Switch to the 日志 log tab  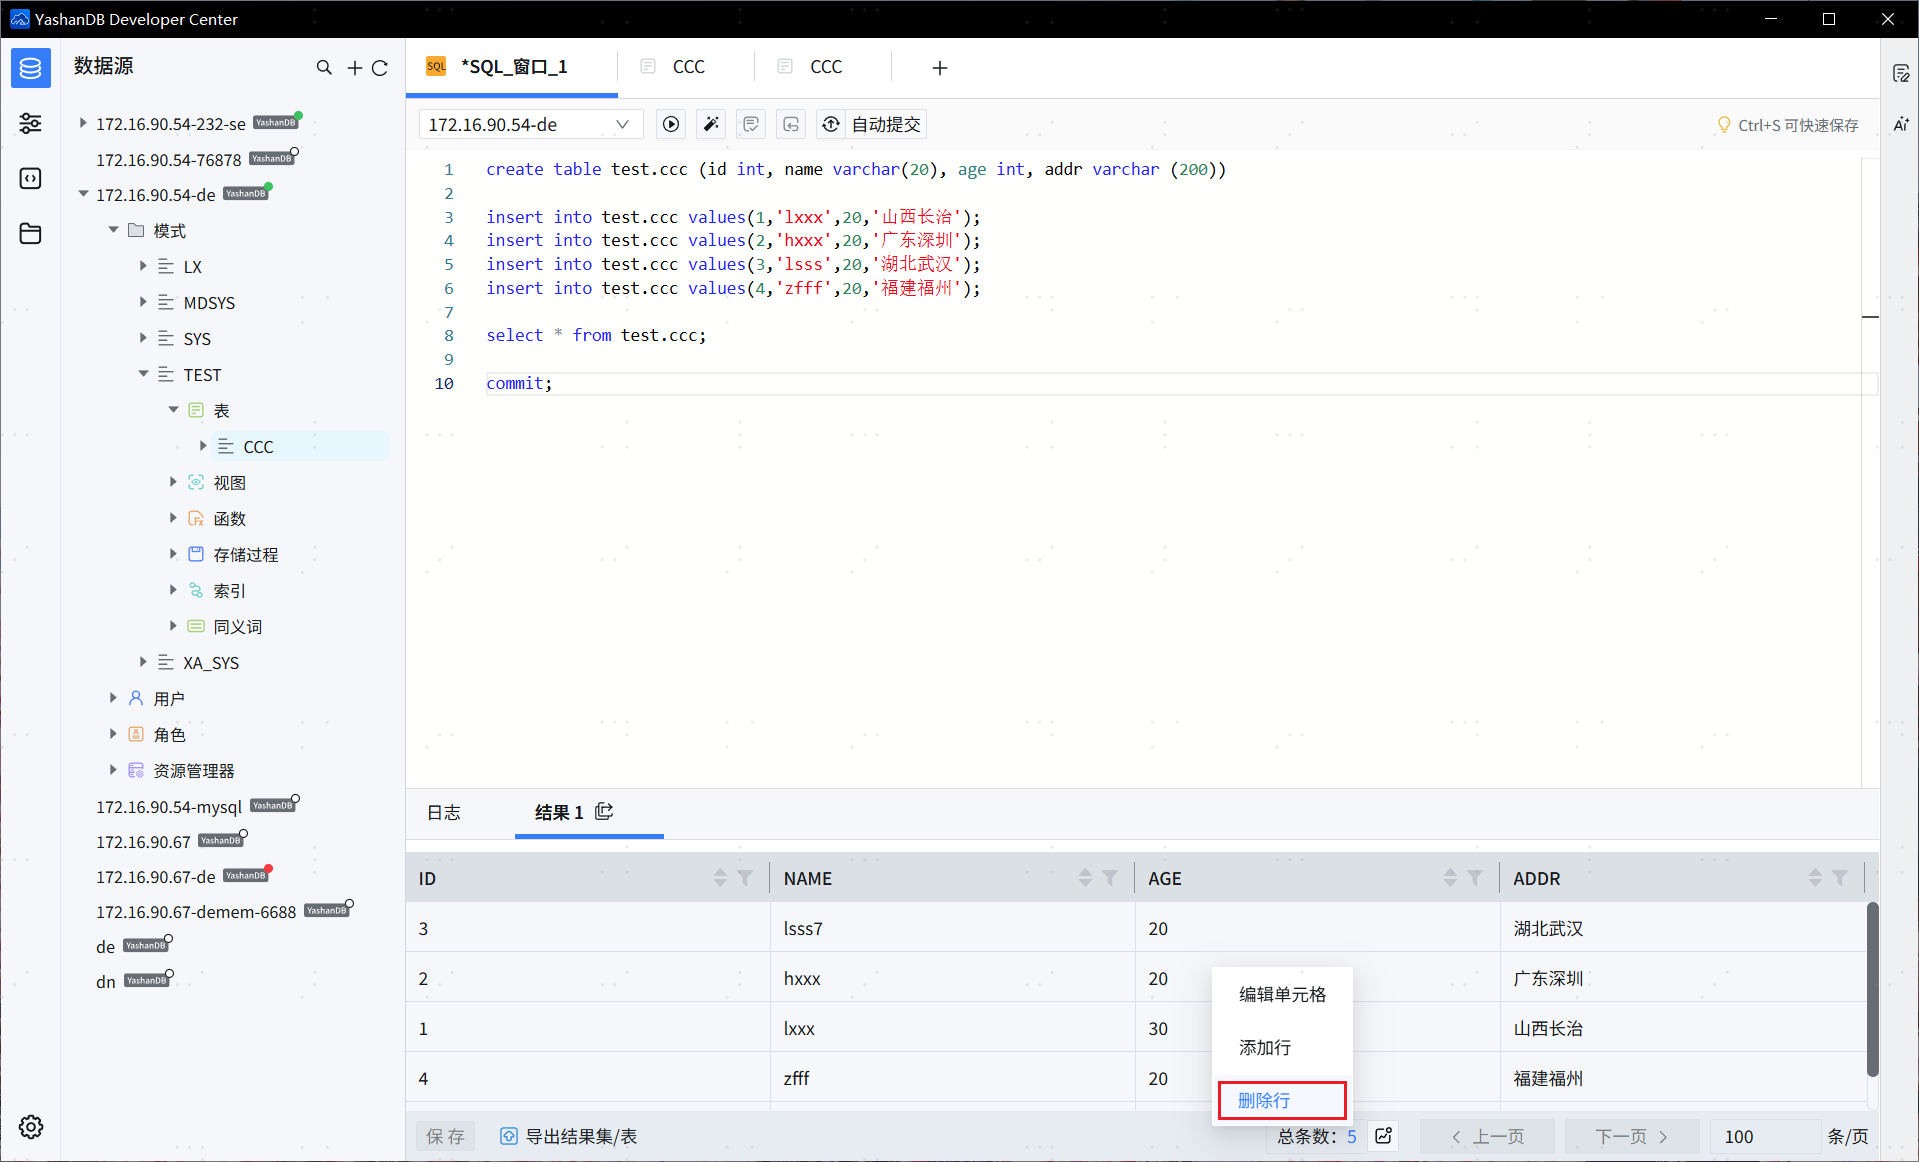pos(444,812)
